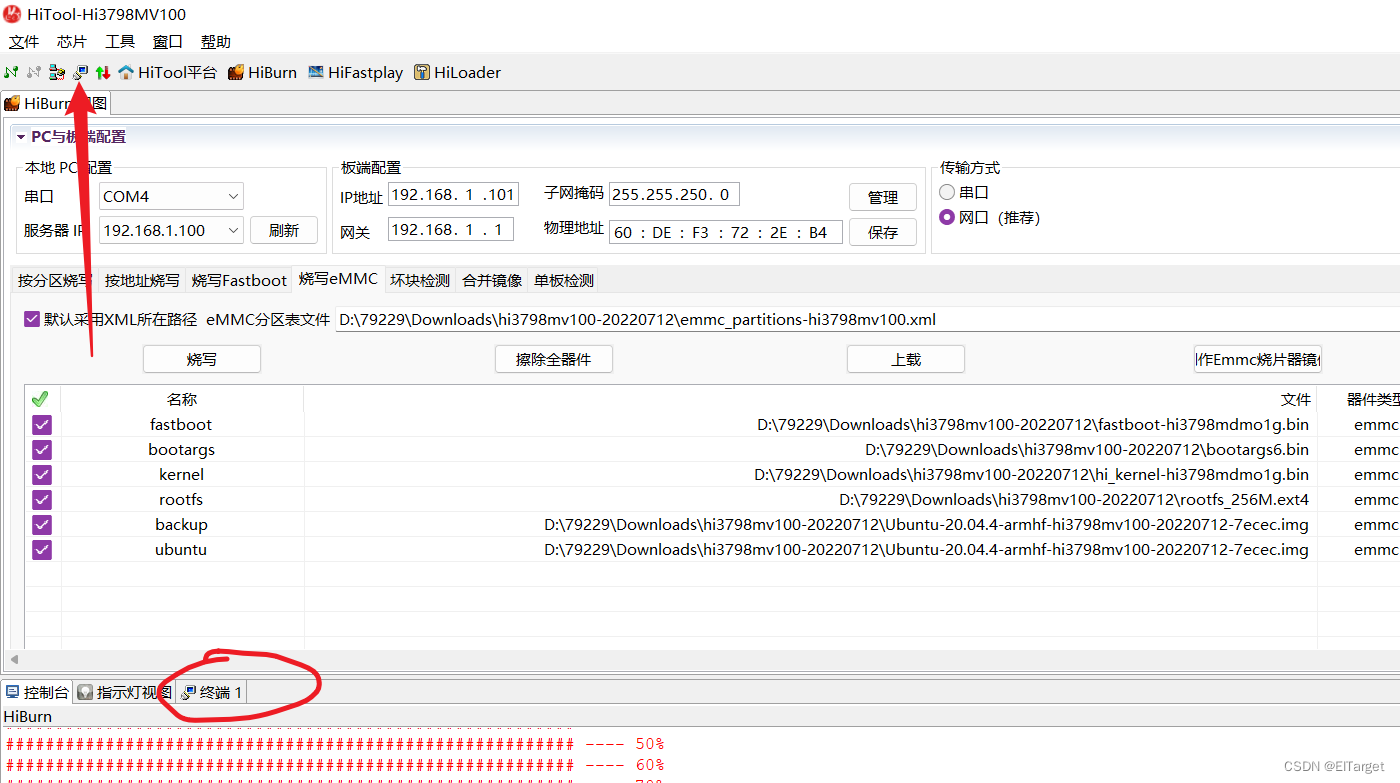Click the table's left scroll arrow
The height and width of the screenshot is (783, 1400).
[x=14, y=660]
